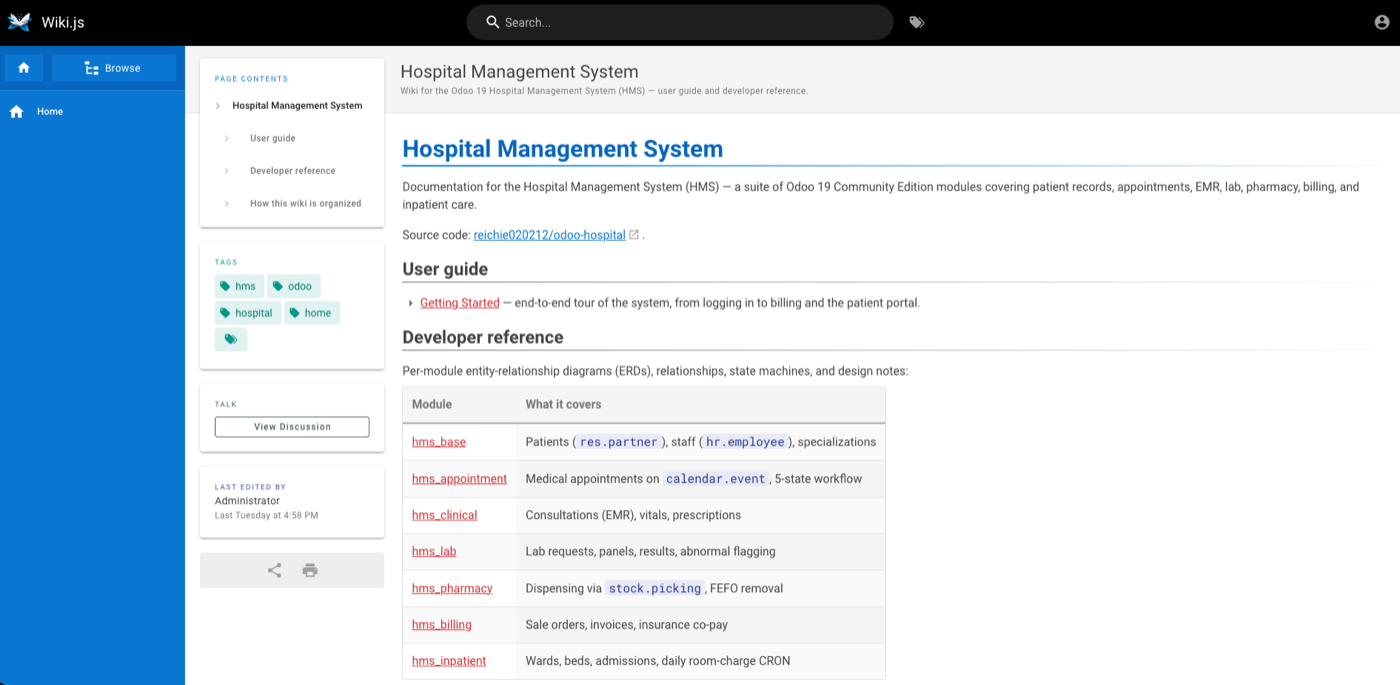Open the hms_lab module link

(x=434, y=551)
